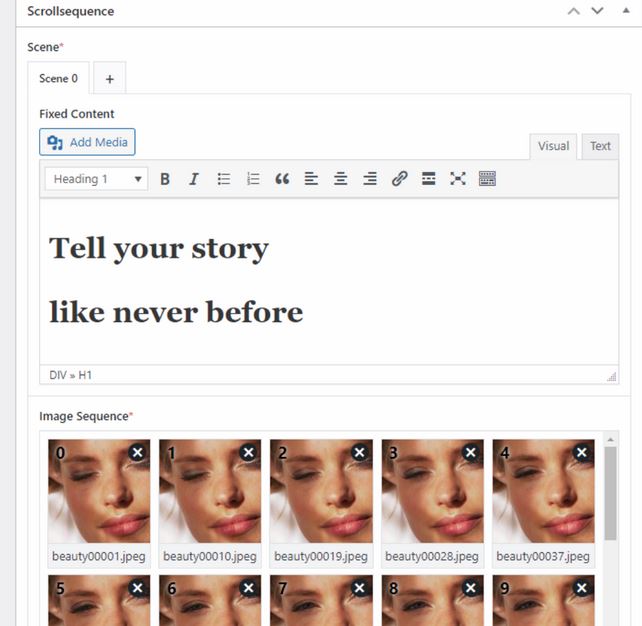
Task: Remove image 2 beauty00019.jpeg
Action: pyautogui.click(x=359, y=452)
